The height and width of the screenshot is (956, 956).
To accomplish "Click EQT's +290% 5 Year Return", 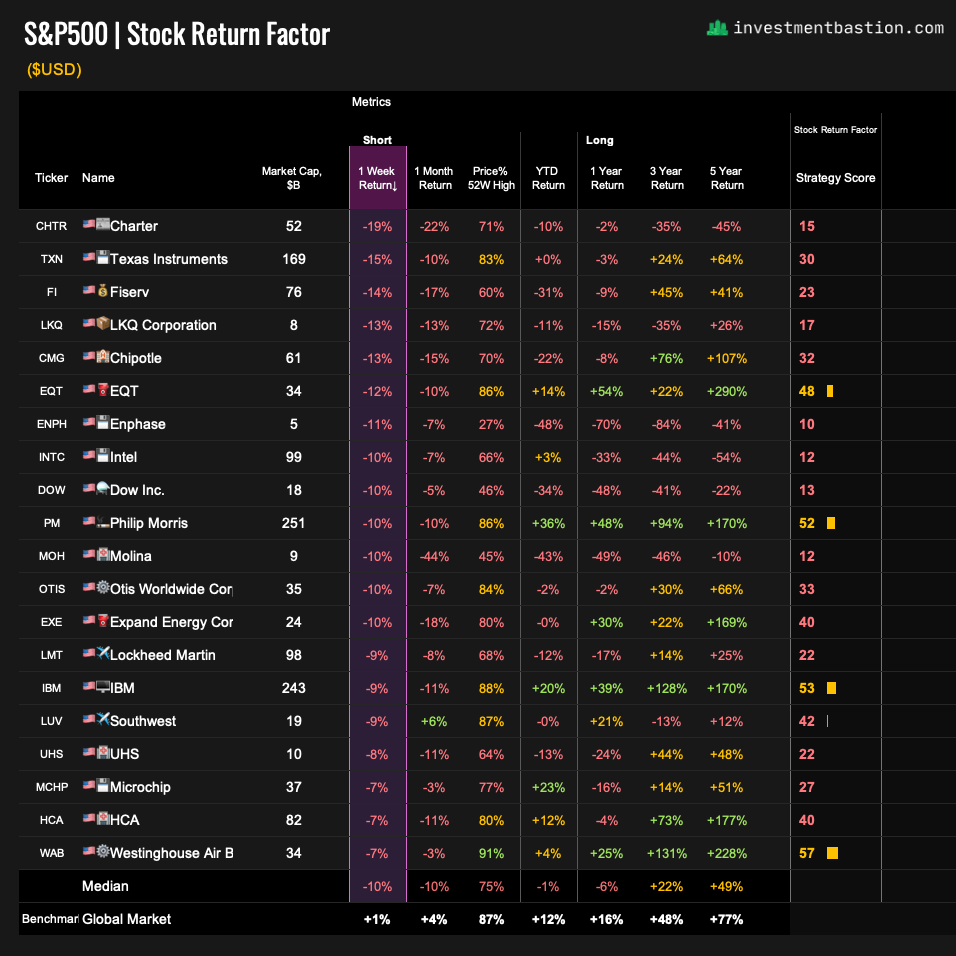I will [727, 391].
